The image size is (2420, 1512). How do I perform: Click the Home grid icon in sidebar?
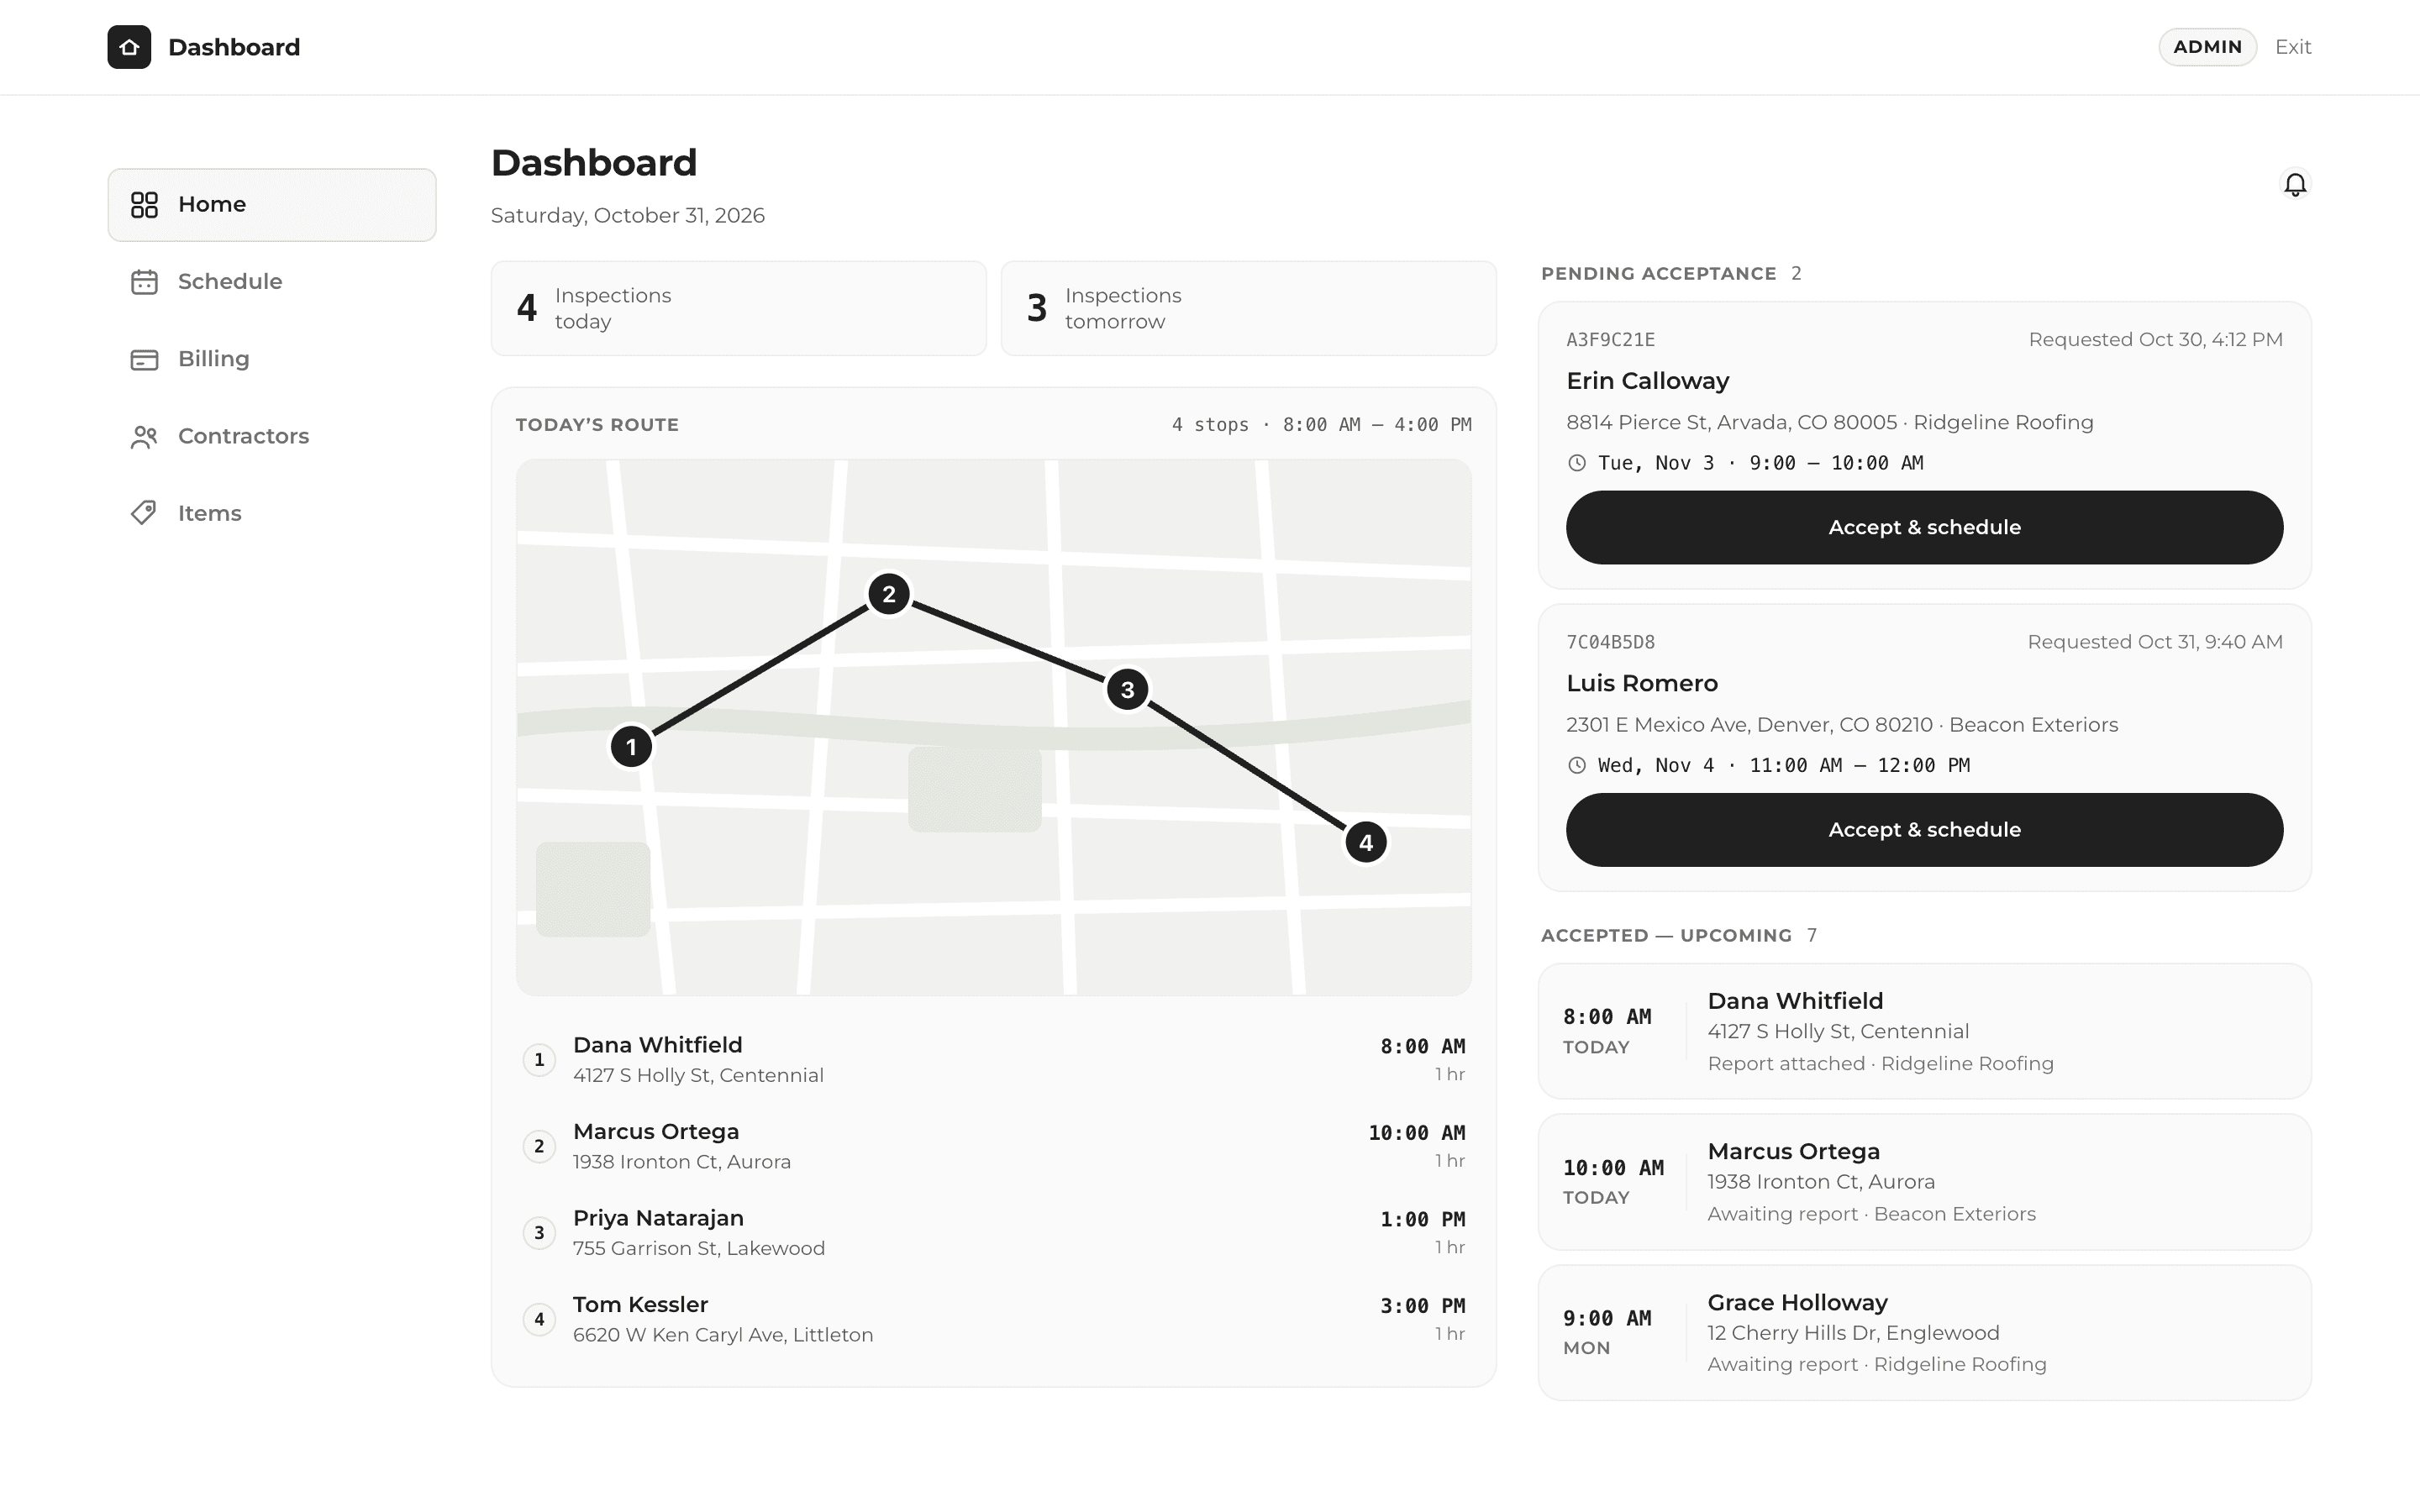[144, 205]
